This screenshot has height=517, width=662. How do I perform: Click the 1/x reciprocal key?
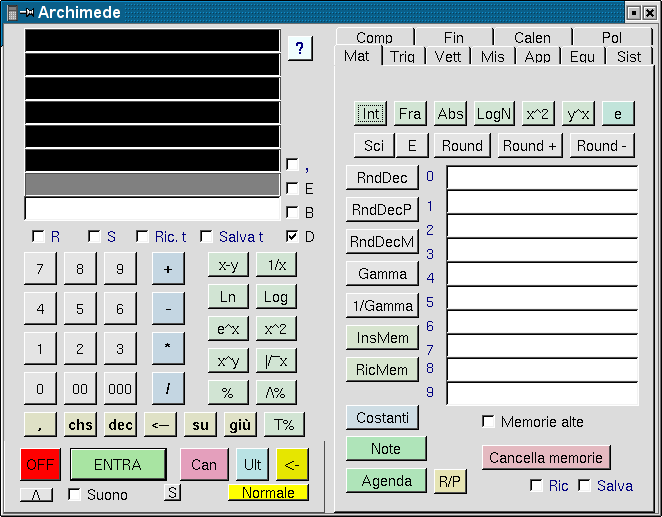click(x=276, y=265)
